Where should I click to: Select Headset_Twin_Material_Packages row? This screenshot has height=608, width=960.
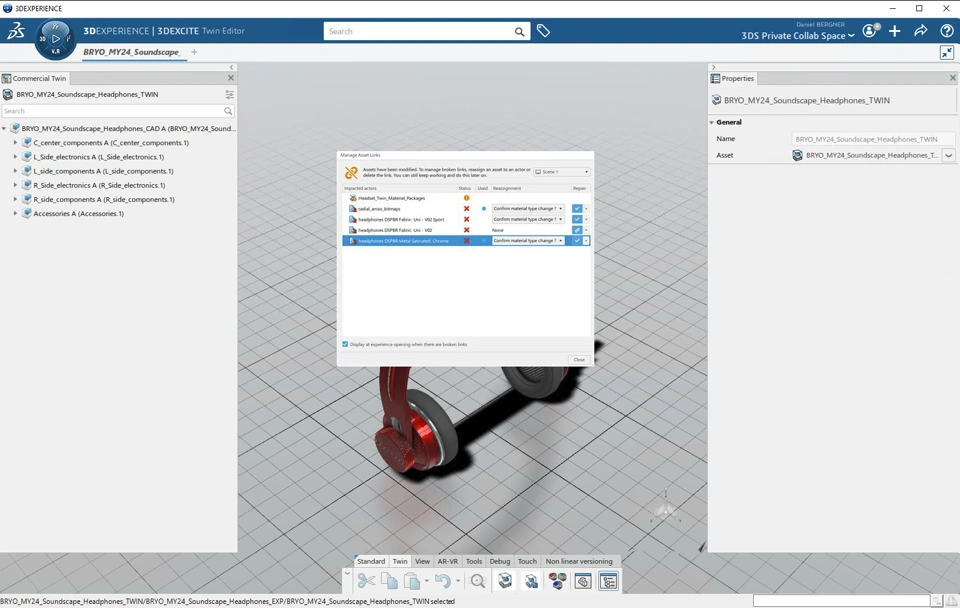point(466,198)
